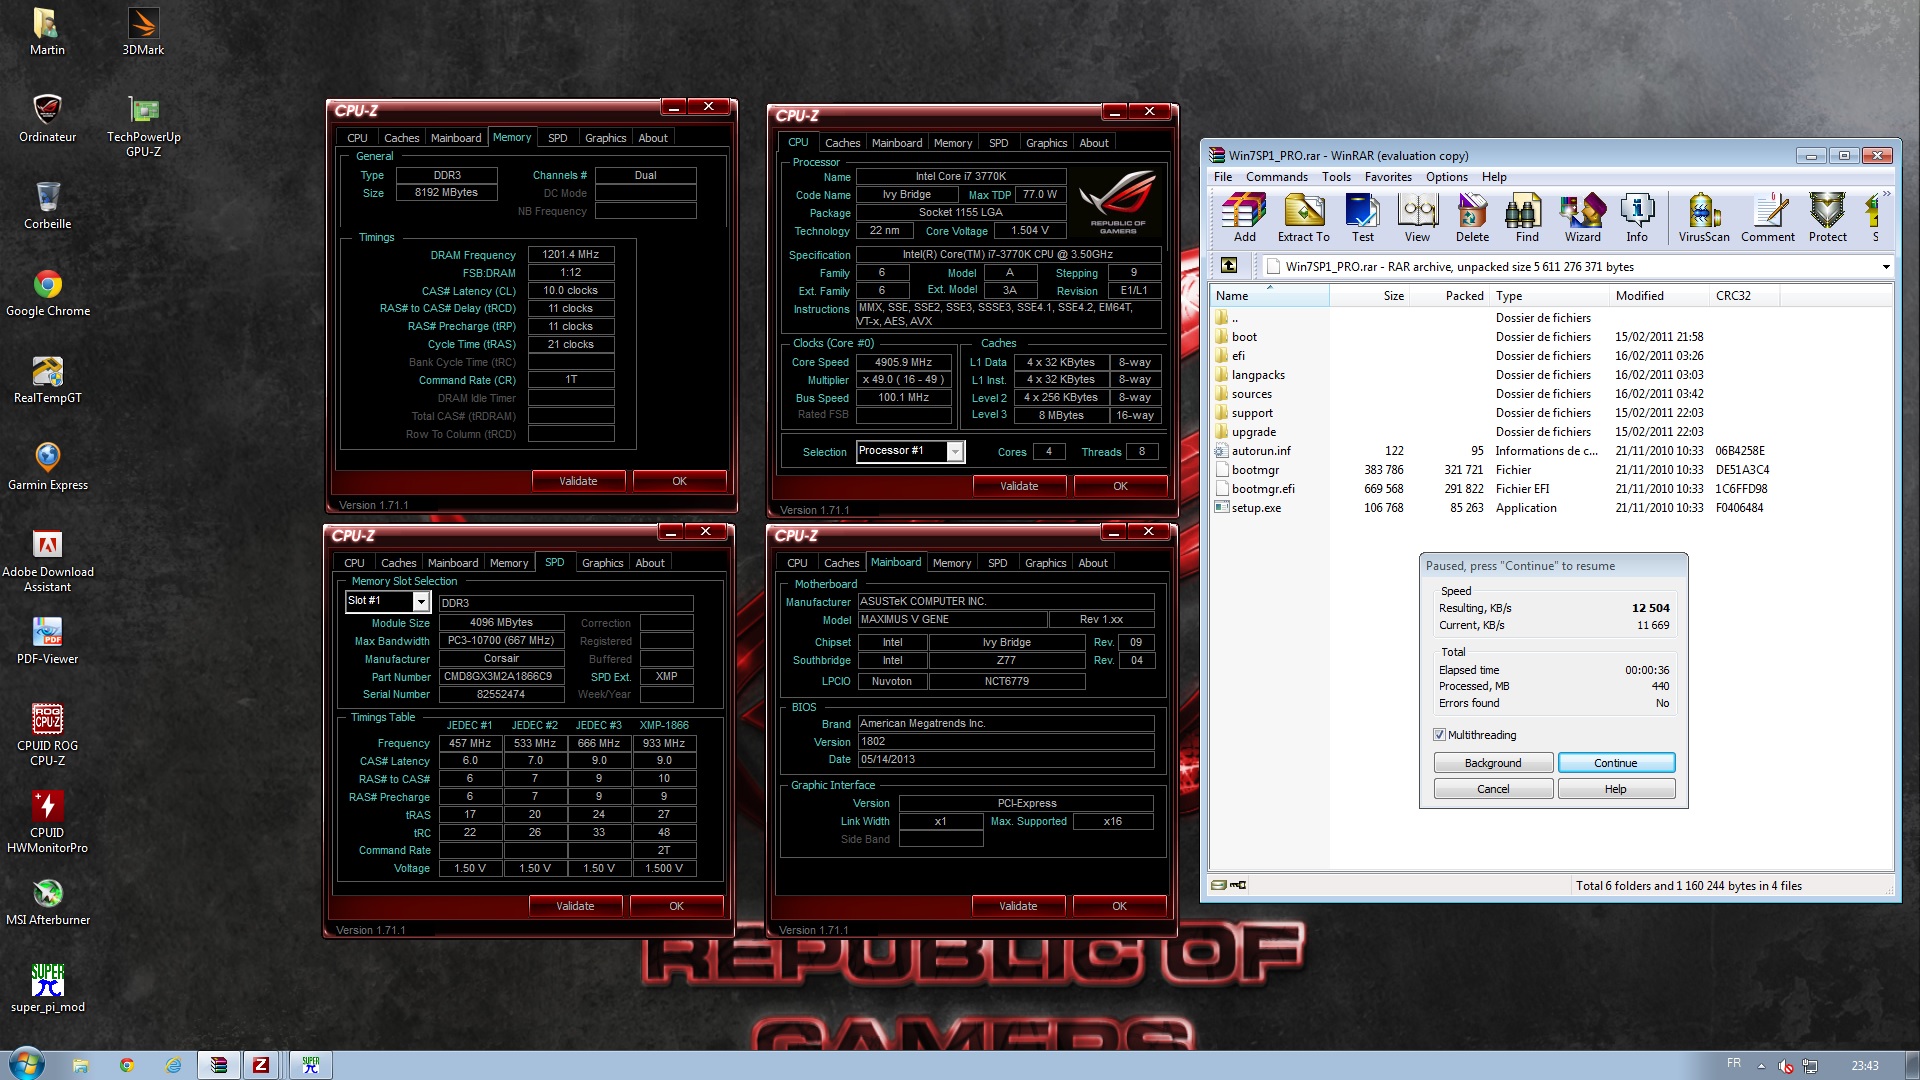
Task: Switch to SPD tab in Memory CPU-Z window
Action: pos(557,138)
